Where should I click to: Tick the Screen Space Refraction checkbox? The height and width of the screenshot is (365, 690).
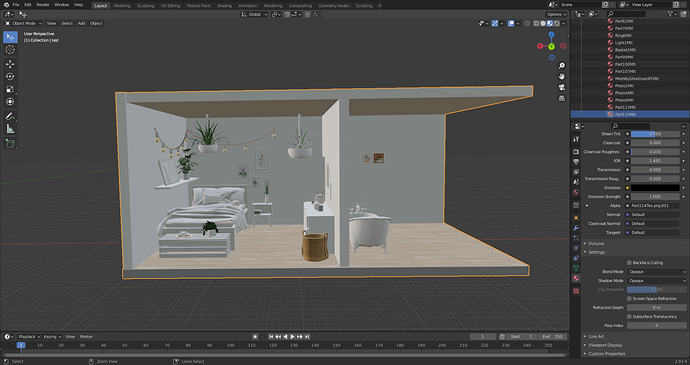point(629,299)
